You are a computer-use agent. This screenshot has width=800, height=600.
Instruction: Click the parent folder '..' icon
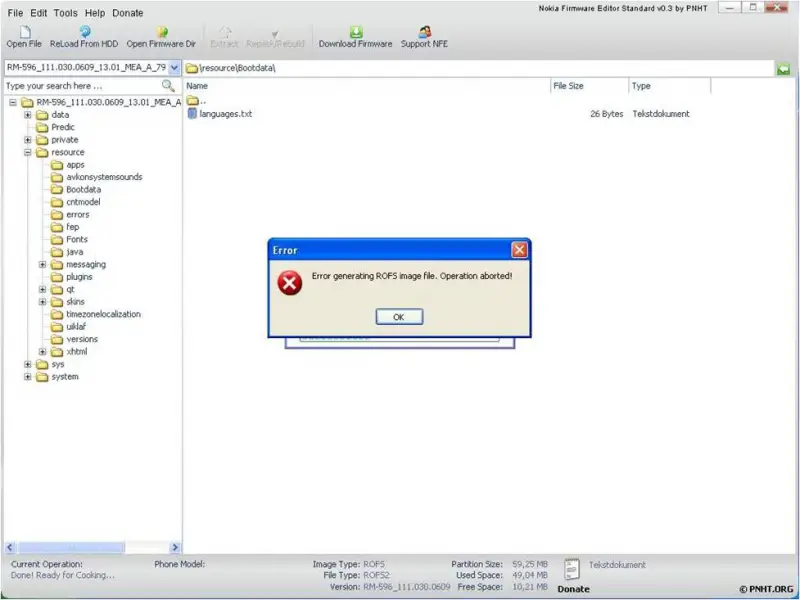[x=192, y=100]
